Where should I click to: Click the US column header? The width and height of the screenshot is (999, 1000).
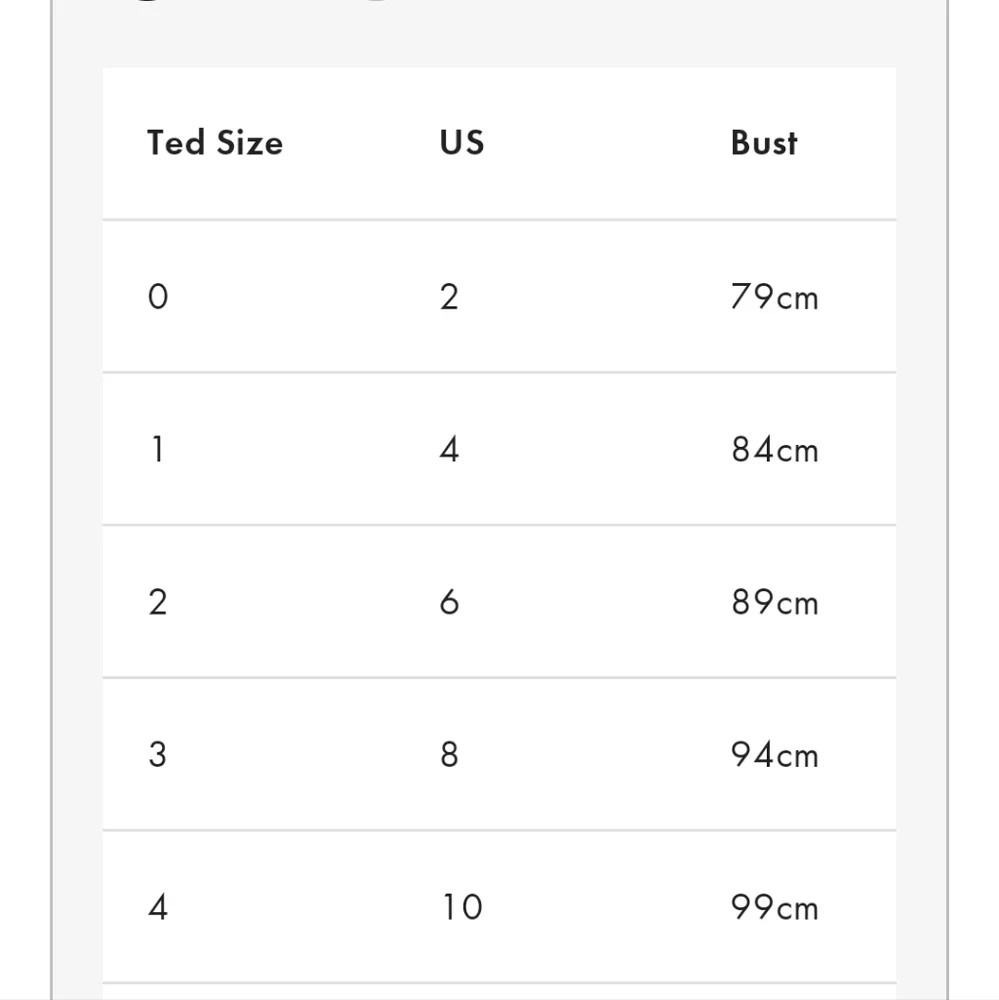462,143
